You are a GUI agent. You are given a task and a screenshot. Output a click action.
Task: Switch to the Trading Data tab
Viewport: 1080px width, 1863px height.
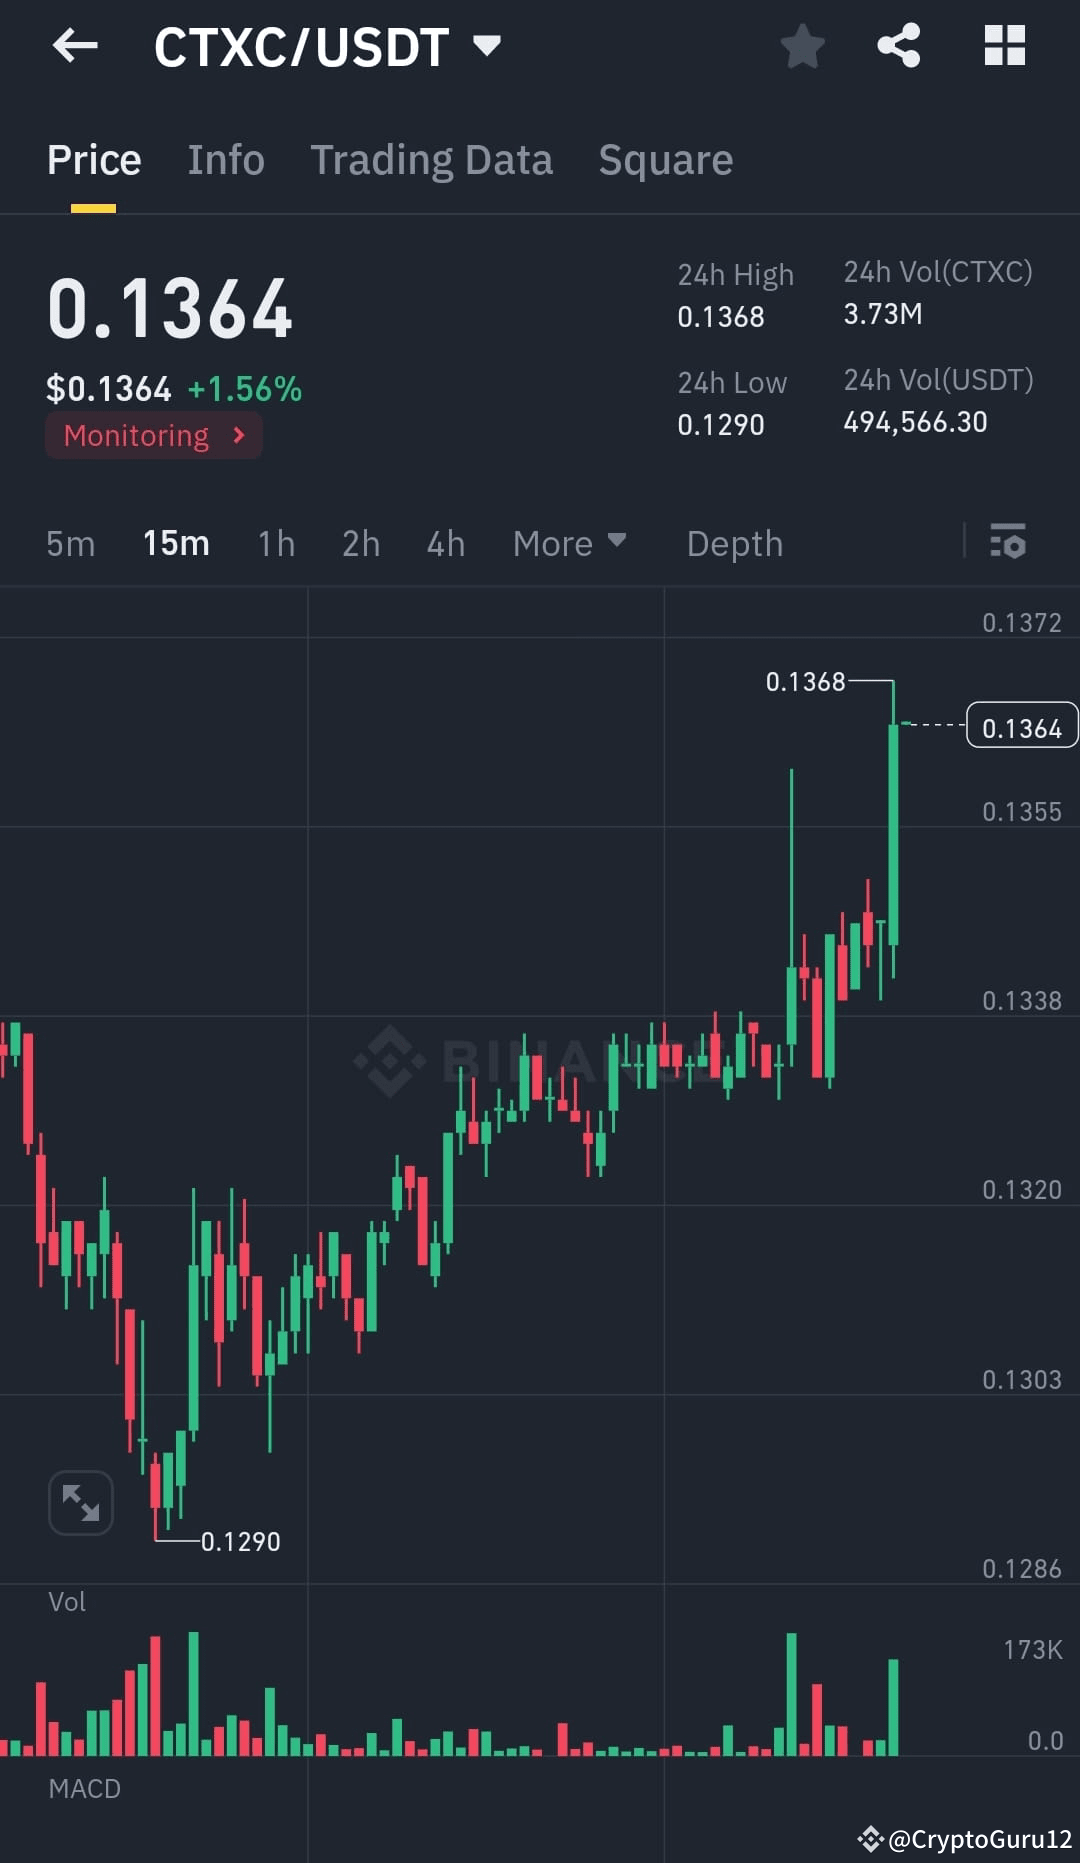432,160
